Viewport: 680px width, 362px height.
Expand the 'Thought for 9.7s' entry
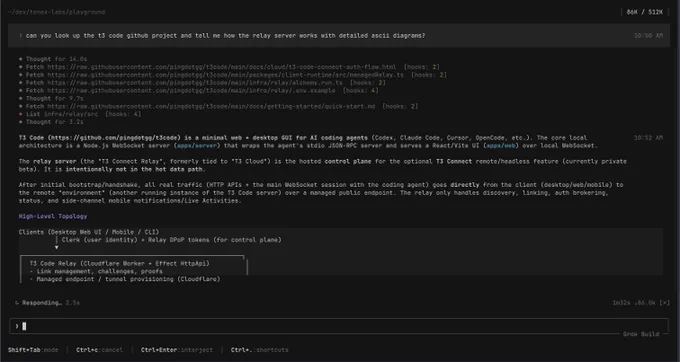[51, 98]
